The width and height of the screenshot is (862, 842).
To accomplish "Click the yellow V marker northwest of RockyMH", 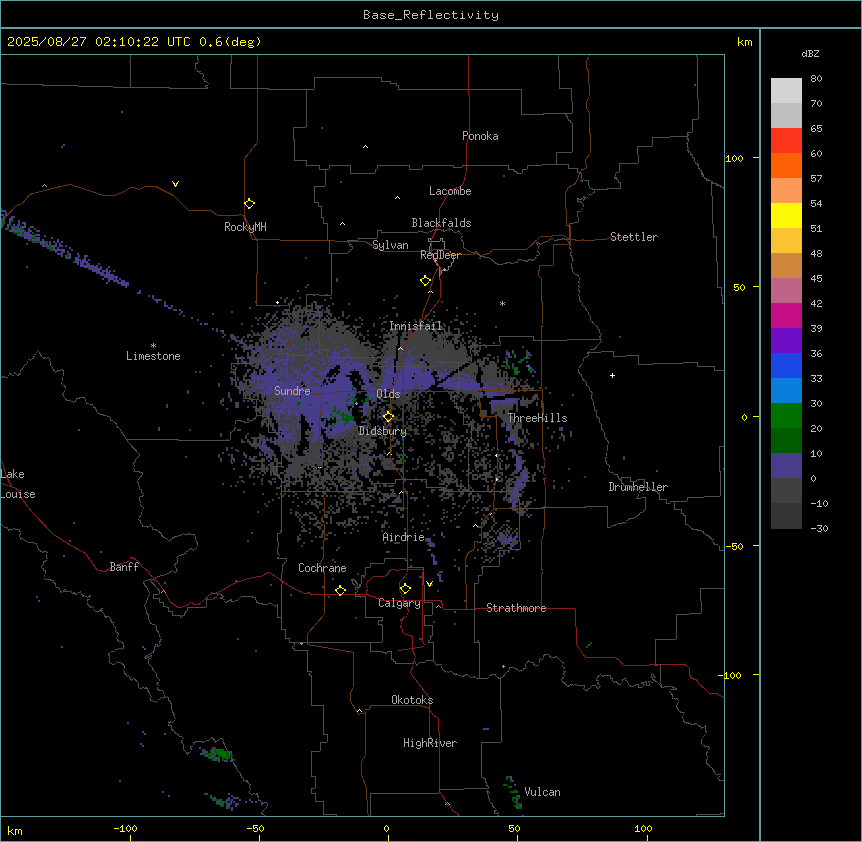I will point(175,184).
